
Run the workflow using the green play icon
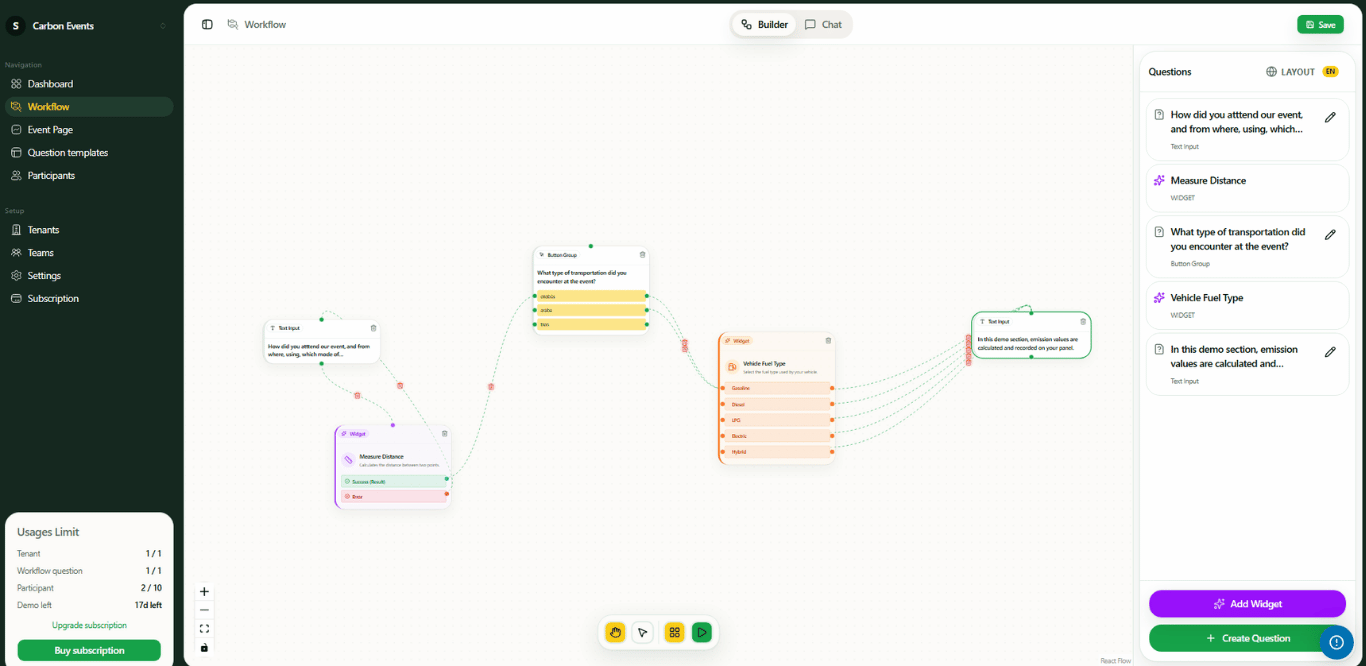tap(701, 632)
